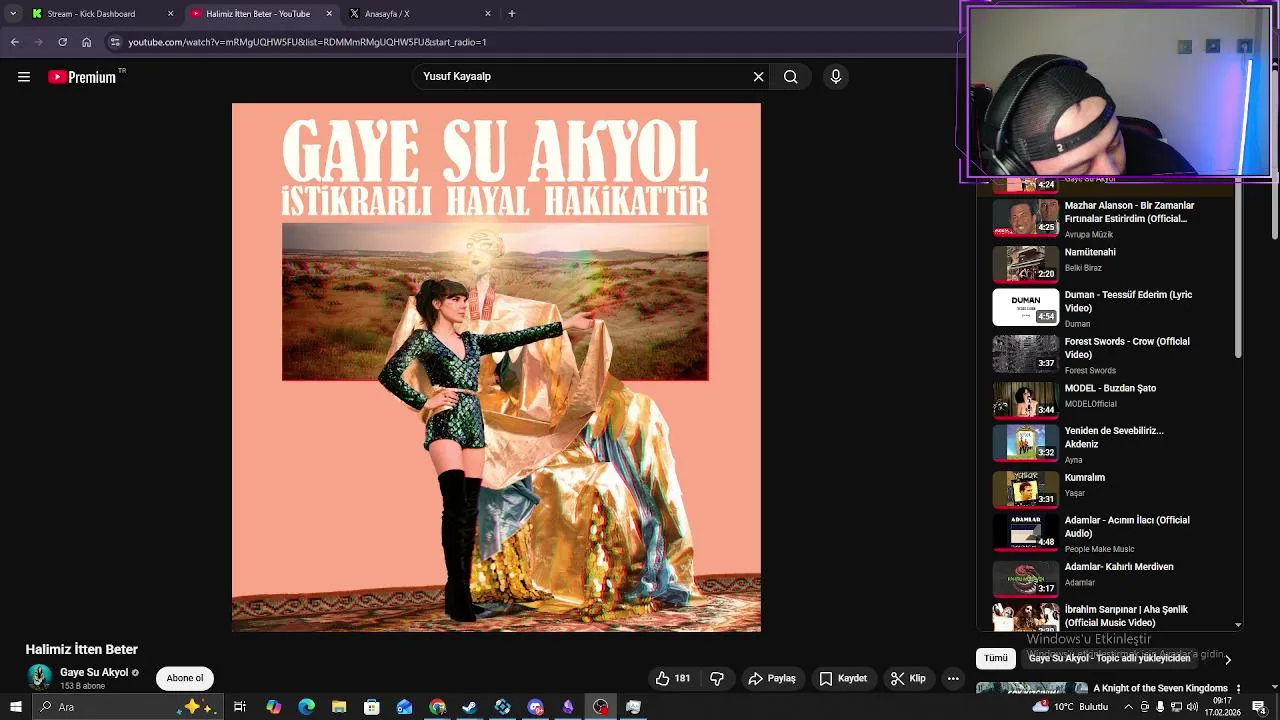Open the tab search dropdown arrow
Screen dimensions: 1280x720
[x=13, y=14]
